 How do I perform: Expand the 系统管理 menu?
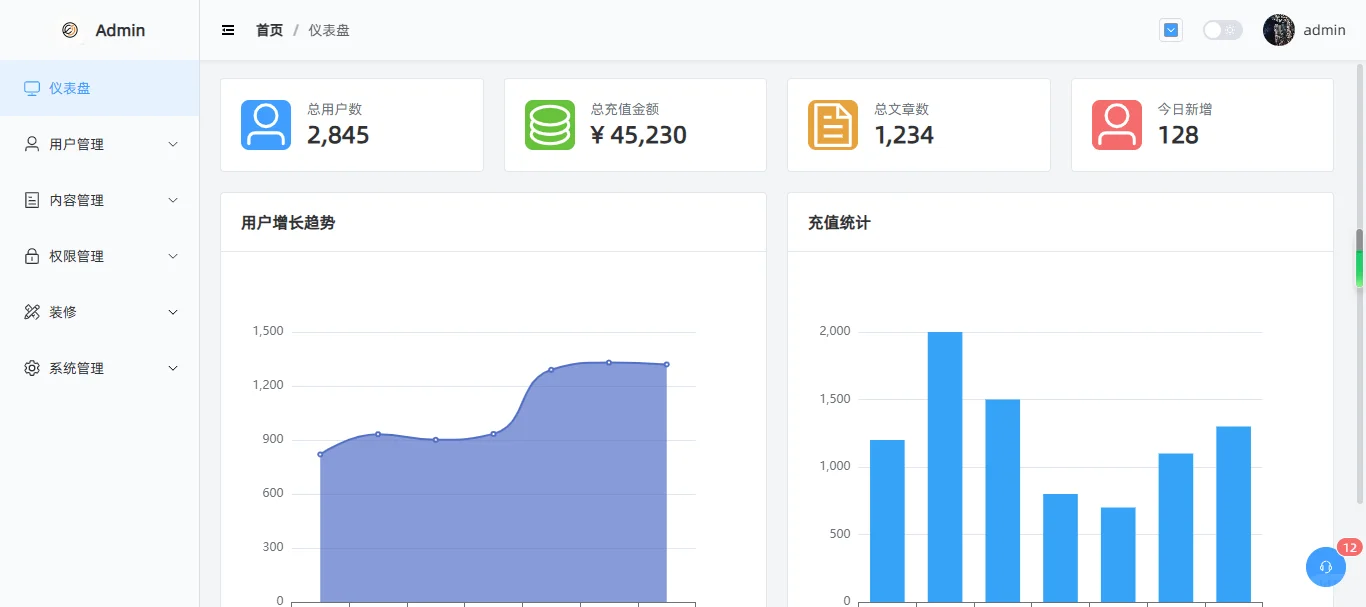[75, 367]
